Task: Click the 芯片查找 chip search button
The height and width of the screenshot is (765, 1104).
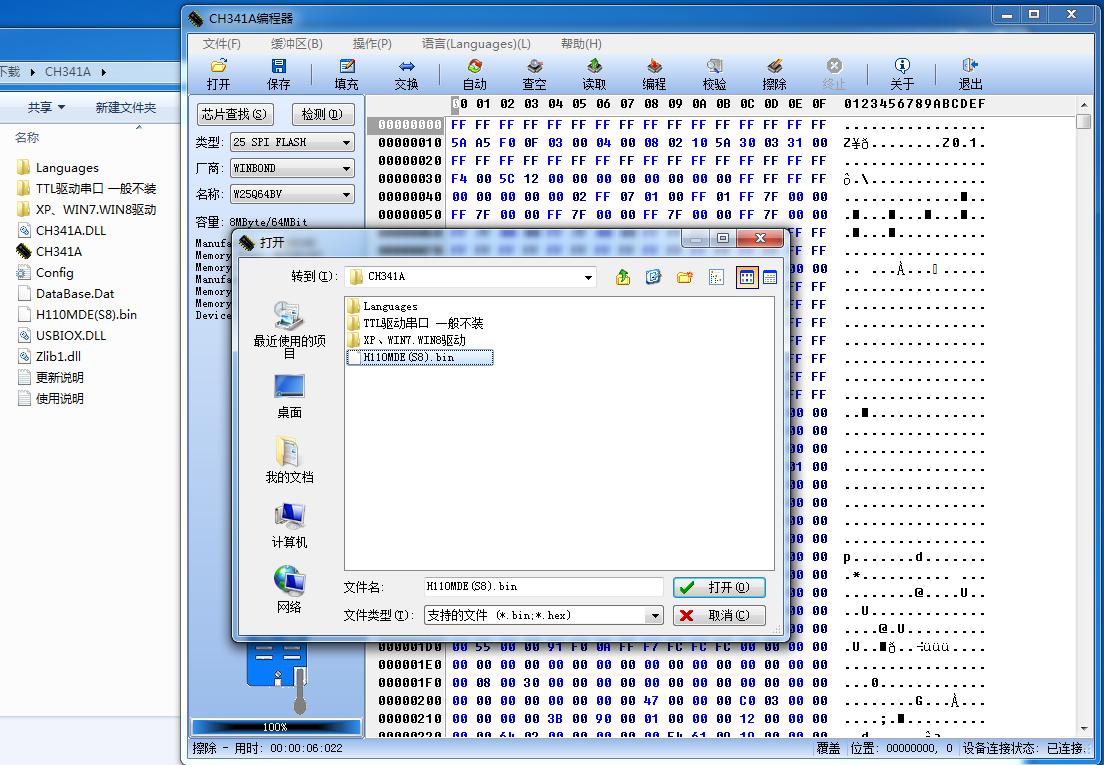Action: [235, 114]
